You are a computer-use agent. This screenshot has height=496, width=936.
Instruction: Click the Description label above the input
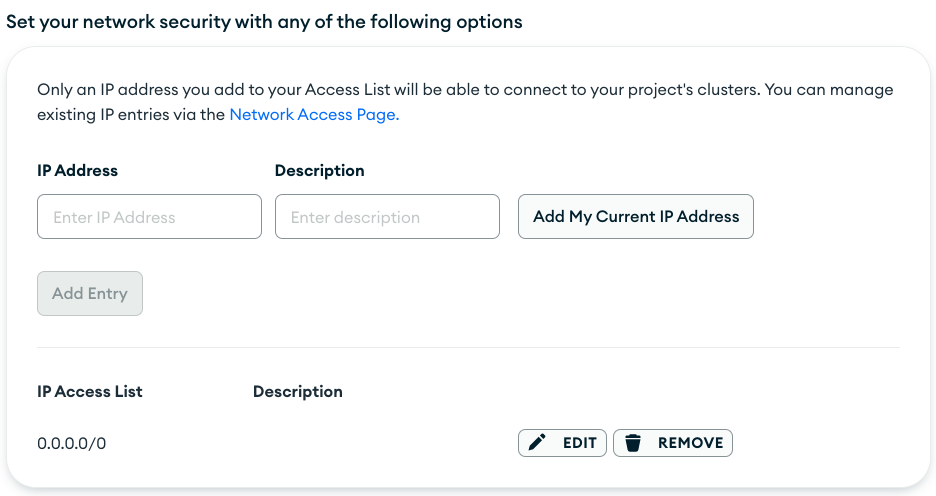pos(319,171)
